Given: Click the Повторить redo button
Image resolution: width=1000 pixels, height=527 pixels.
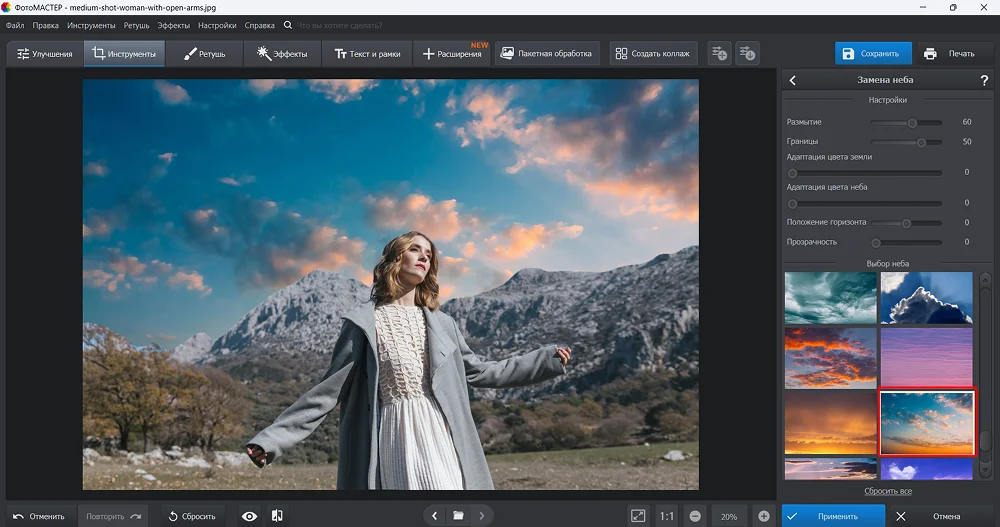Looking at the screenshot, I should [113, 516].
